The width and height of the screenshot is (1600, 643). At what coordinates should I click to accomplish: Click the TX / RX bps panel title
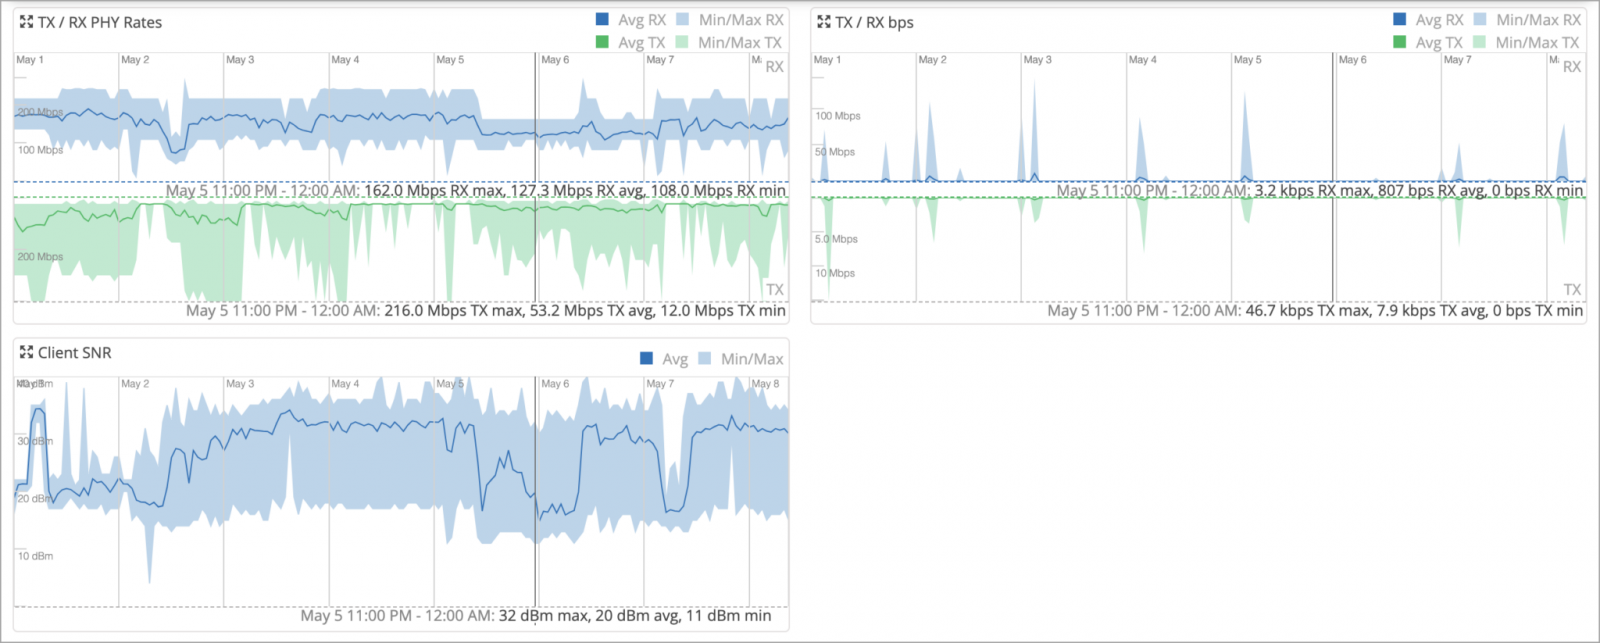point(874,22)
